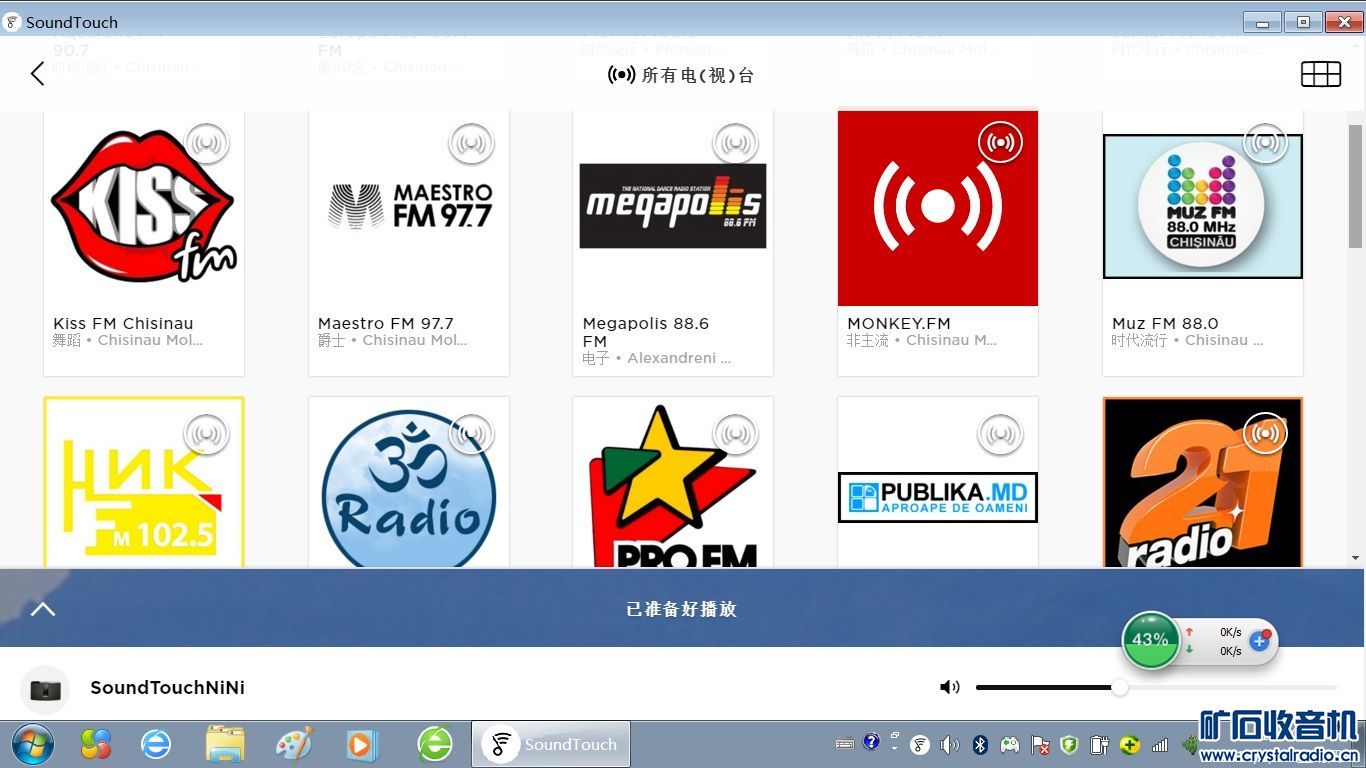This screenshot has height=768, width=1366.
Task: Select the ЦИК FM 102.5 station logo
Action: point(144,482)
